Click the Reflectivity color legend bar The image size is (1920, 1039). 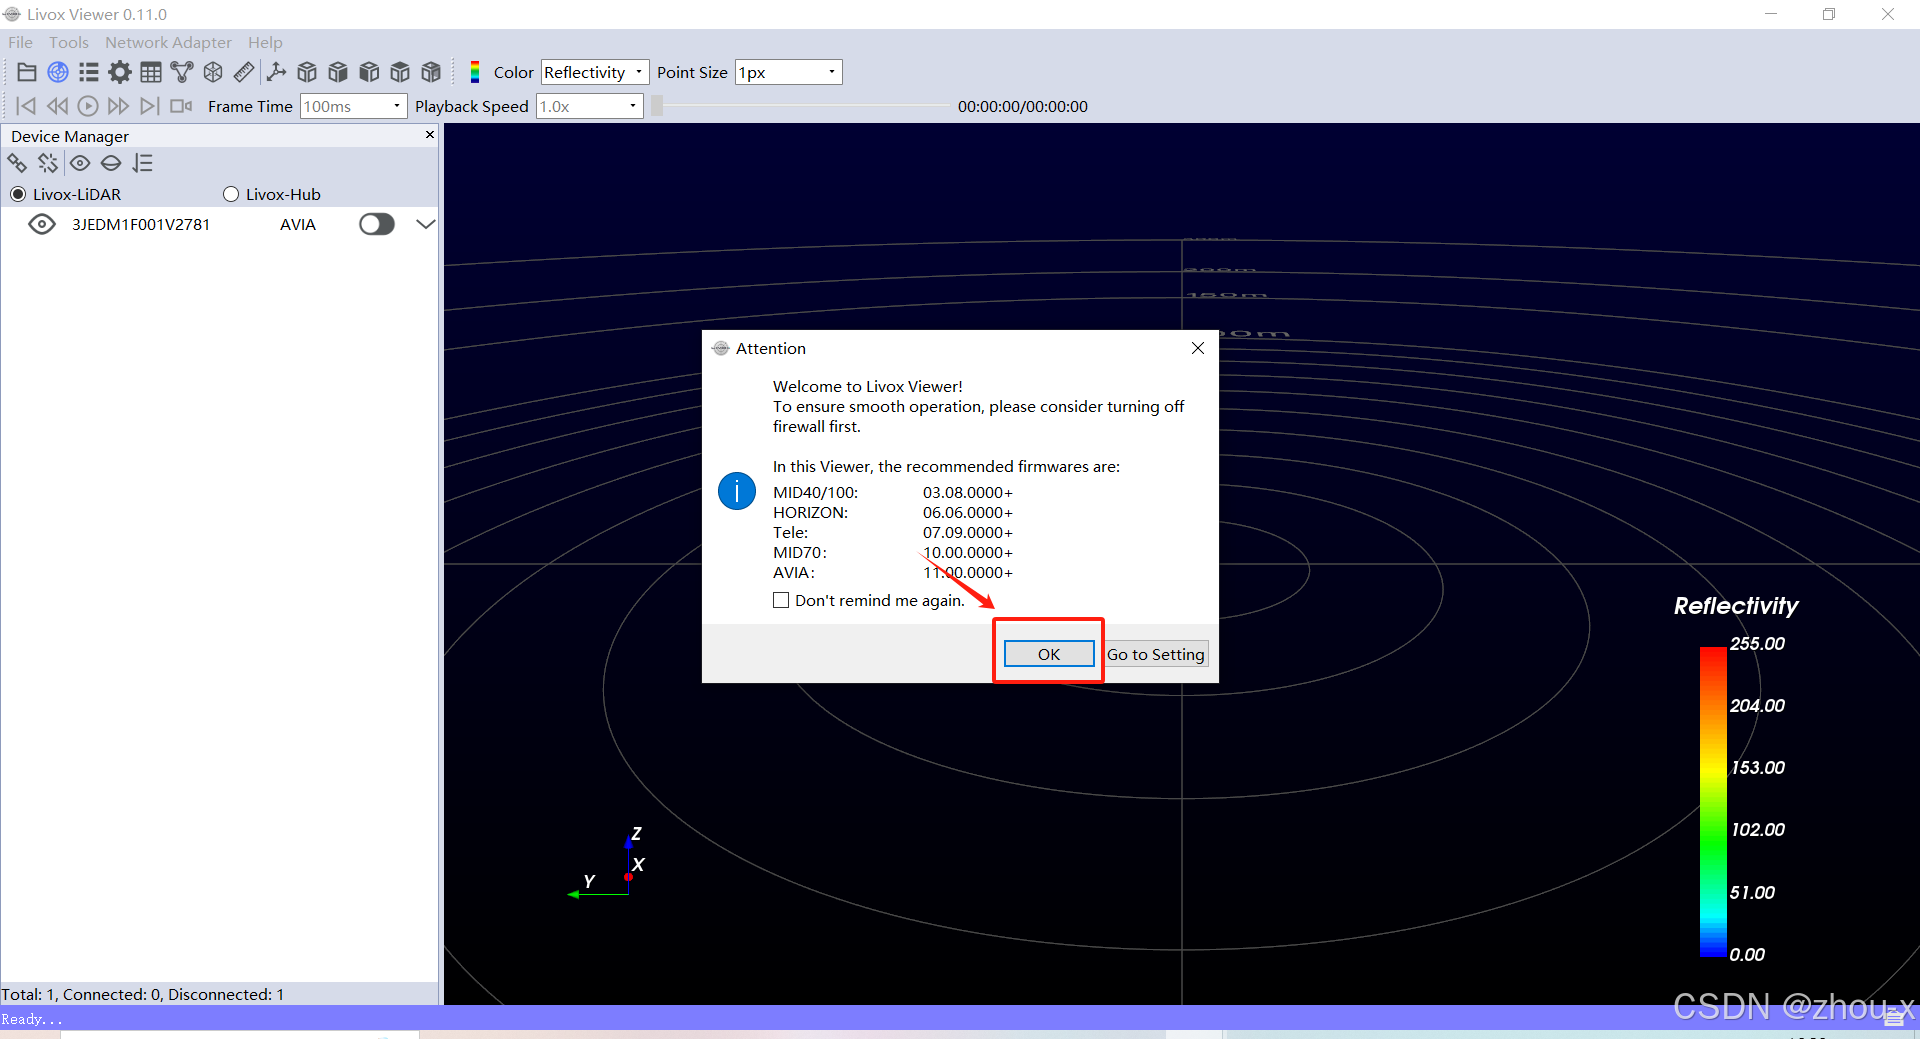point(1713,802)
